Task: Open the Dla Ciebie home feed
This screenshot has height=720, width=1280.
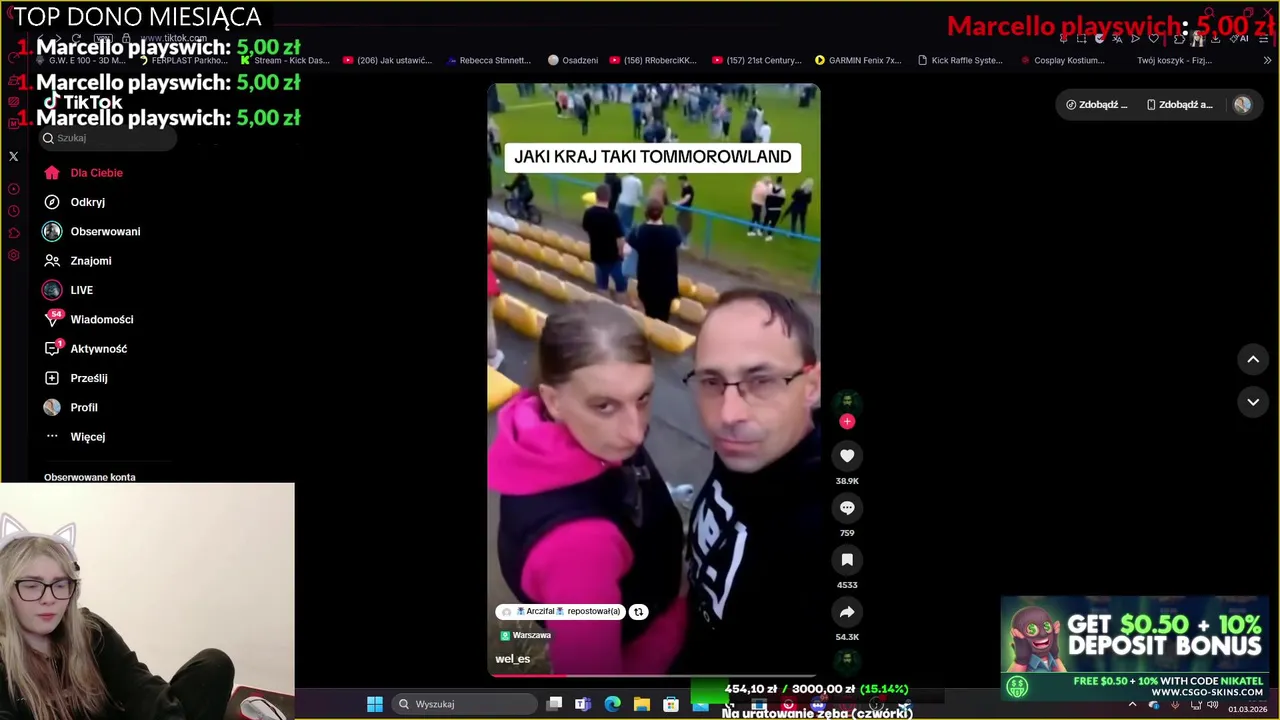Action: [96, 173]
